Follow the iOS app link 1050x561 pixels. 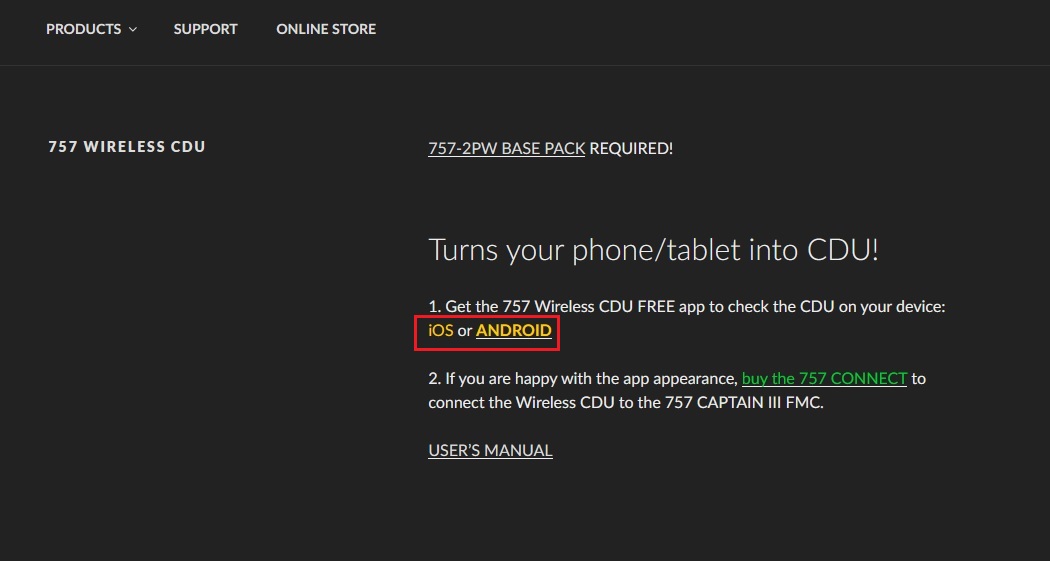point(440,330)
